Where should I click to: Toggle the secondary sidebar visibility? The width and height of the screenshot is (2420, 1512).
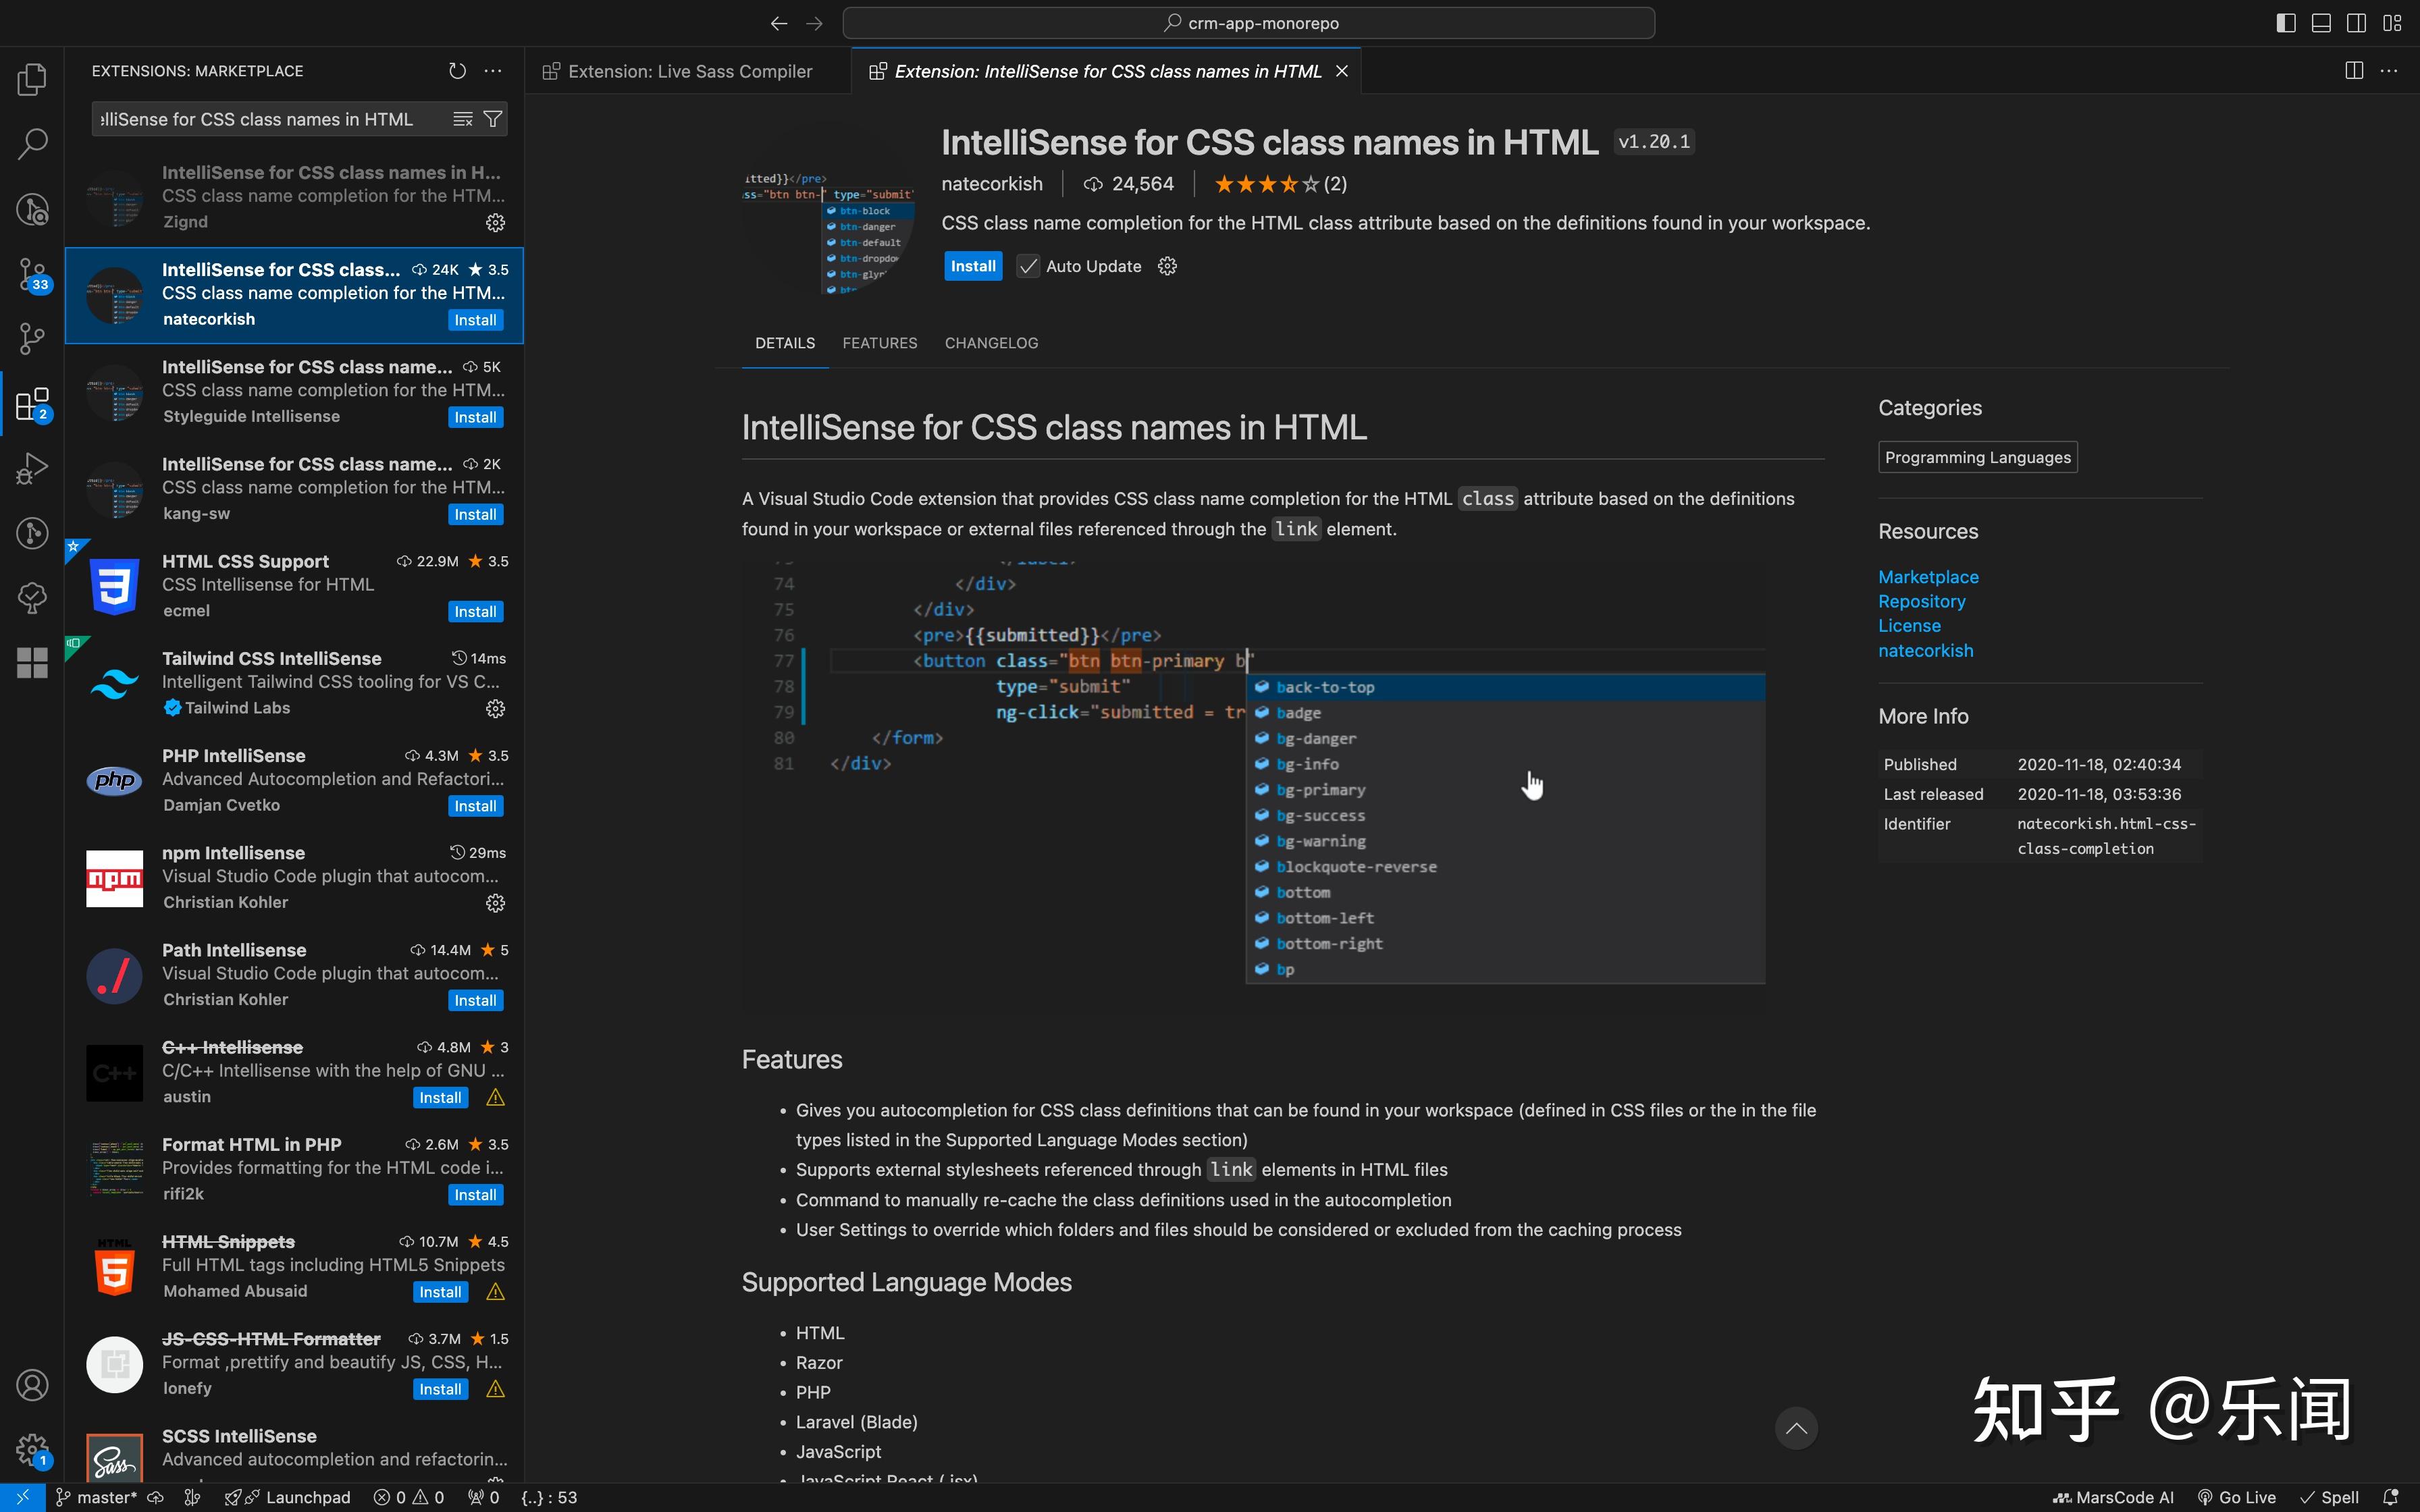[2356, 22]
